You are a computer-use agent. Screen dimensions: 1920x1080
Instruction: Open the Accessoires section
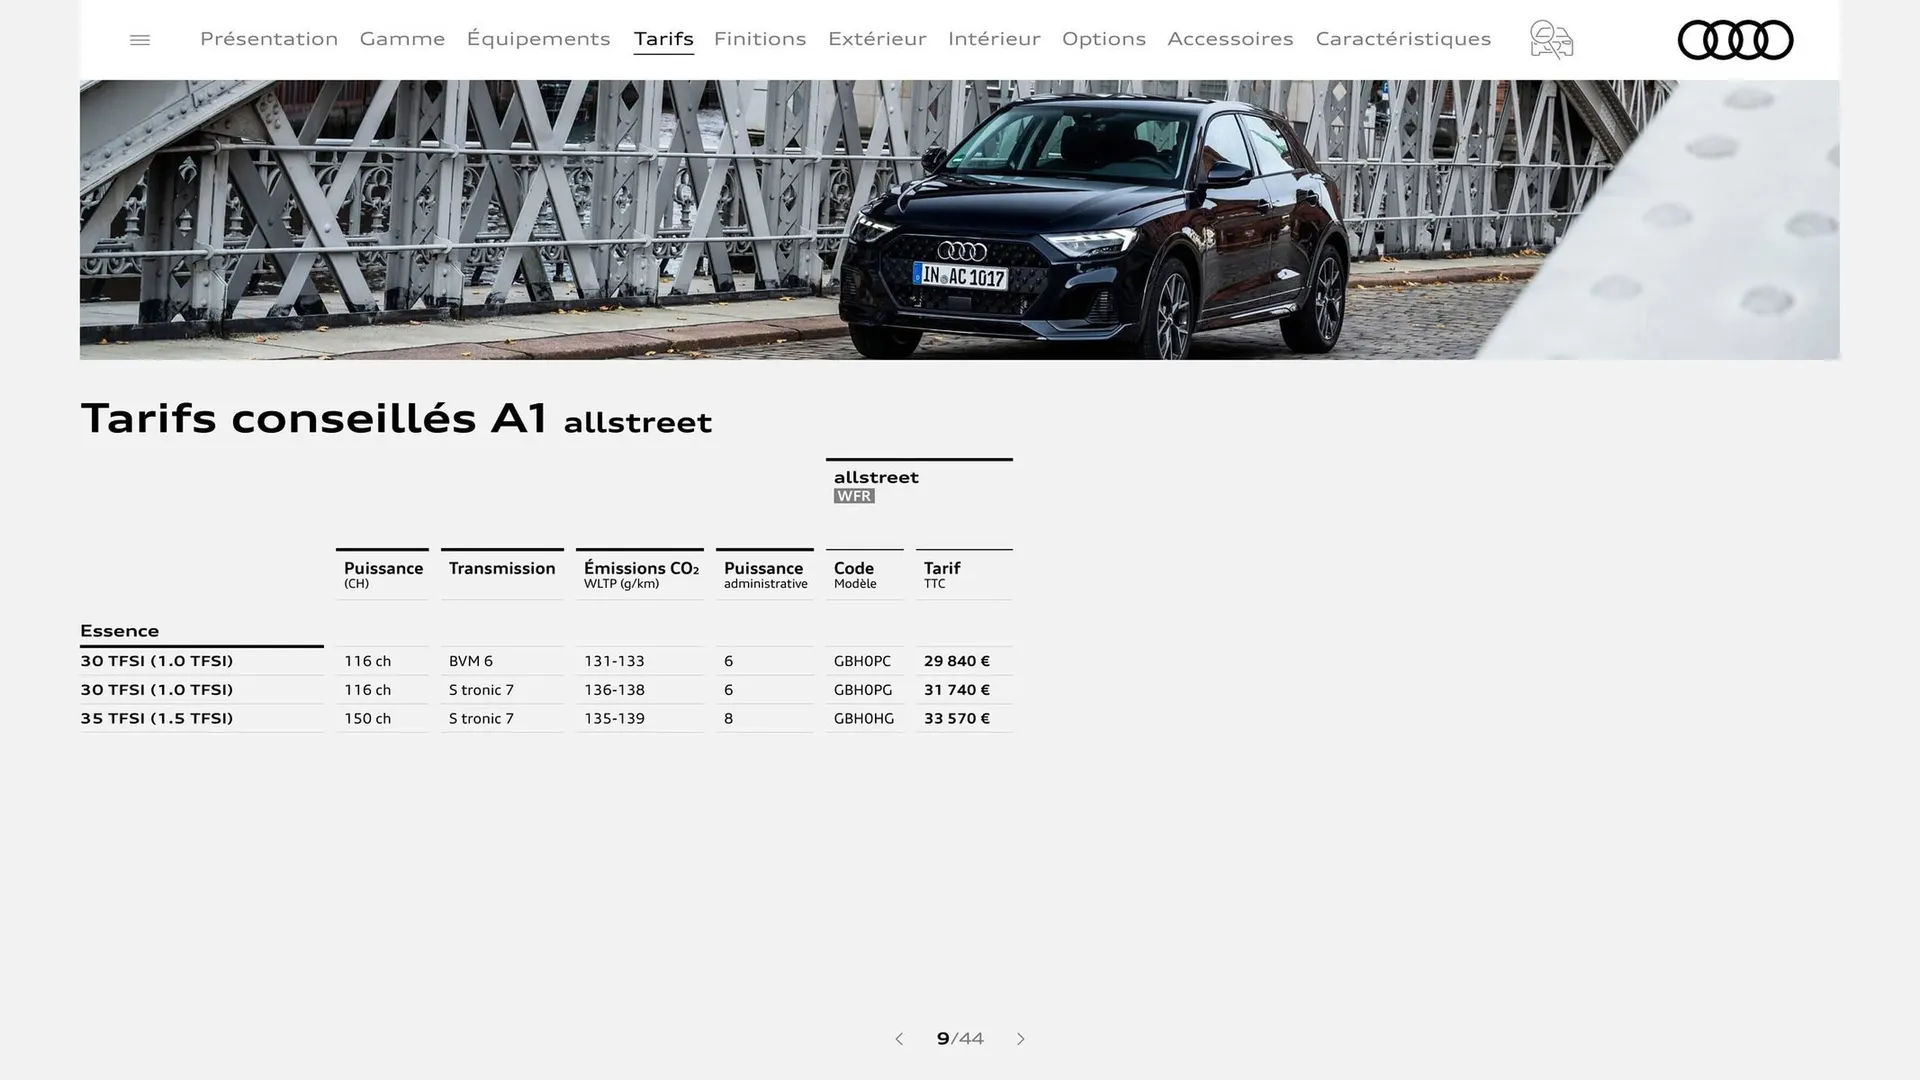point(1230,39)
